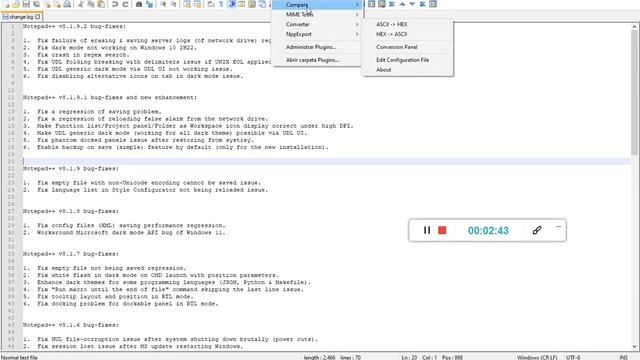
Task: Click line 'Notepad++ v8.1.8 bug-fixes:'
Action: [x=71, y=211]
